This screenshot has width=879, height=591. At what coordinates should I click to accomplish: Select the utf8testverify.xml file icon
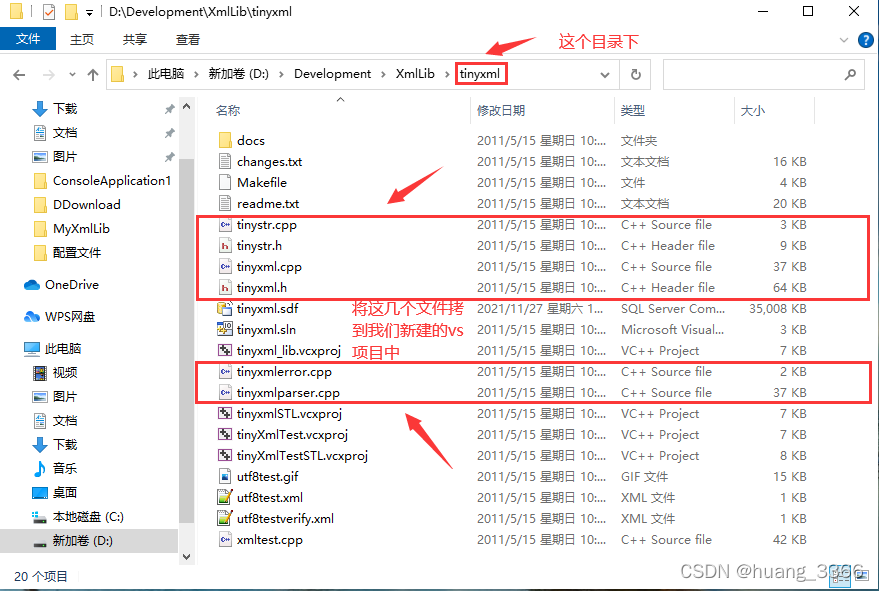pyautogui.click(x=225, y=519)
